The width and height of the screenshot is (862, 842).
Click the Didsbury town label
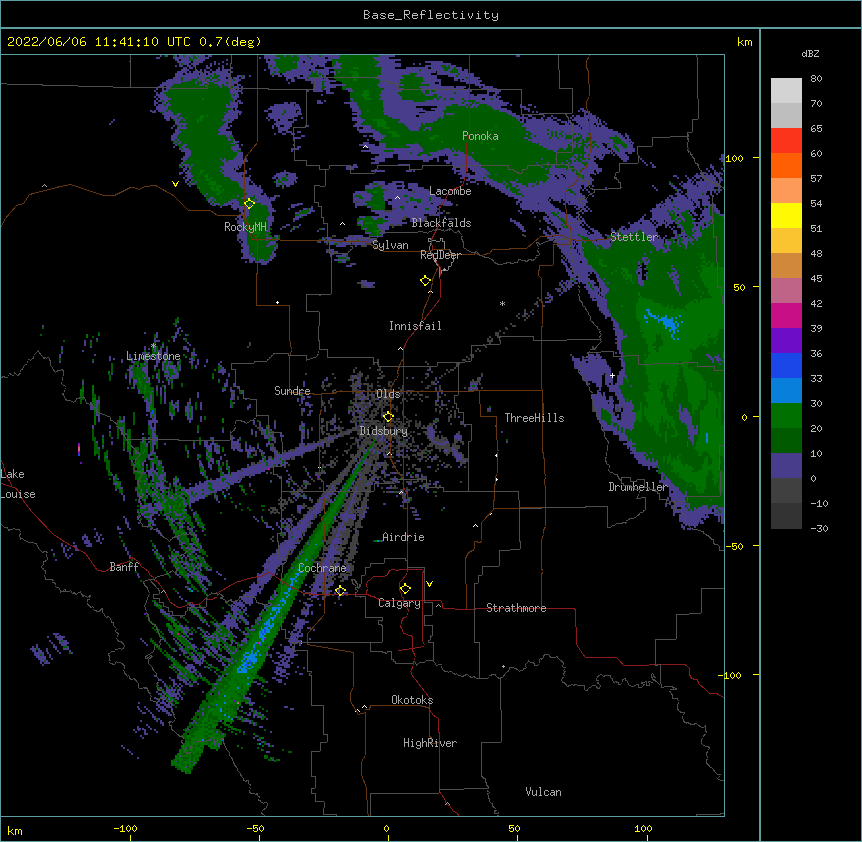pos(384,431)
